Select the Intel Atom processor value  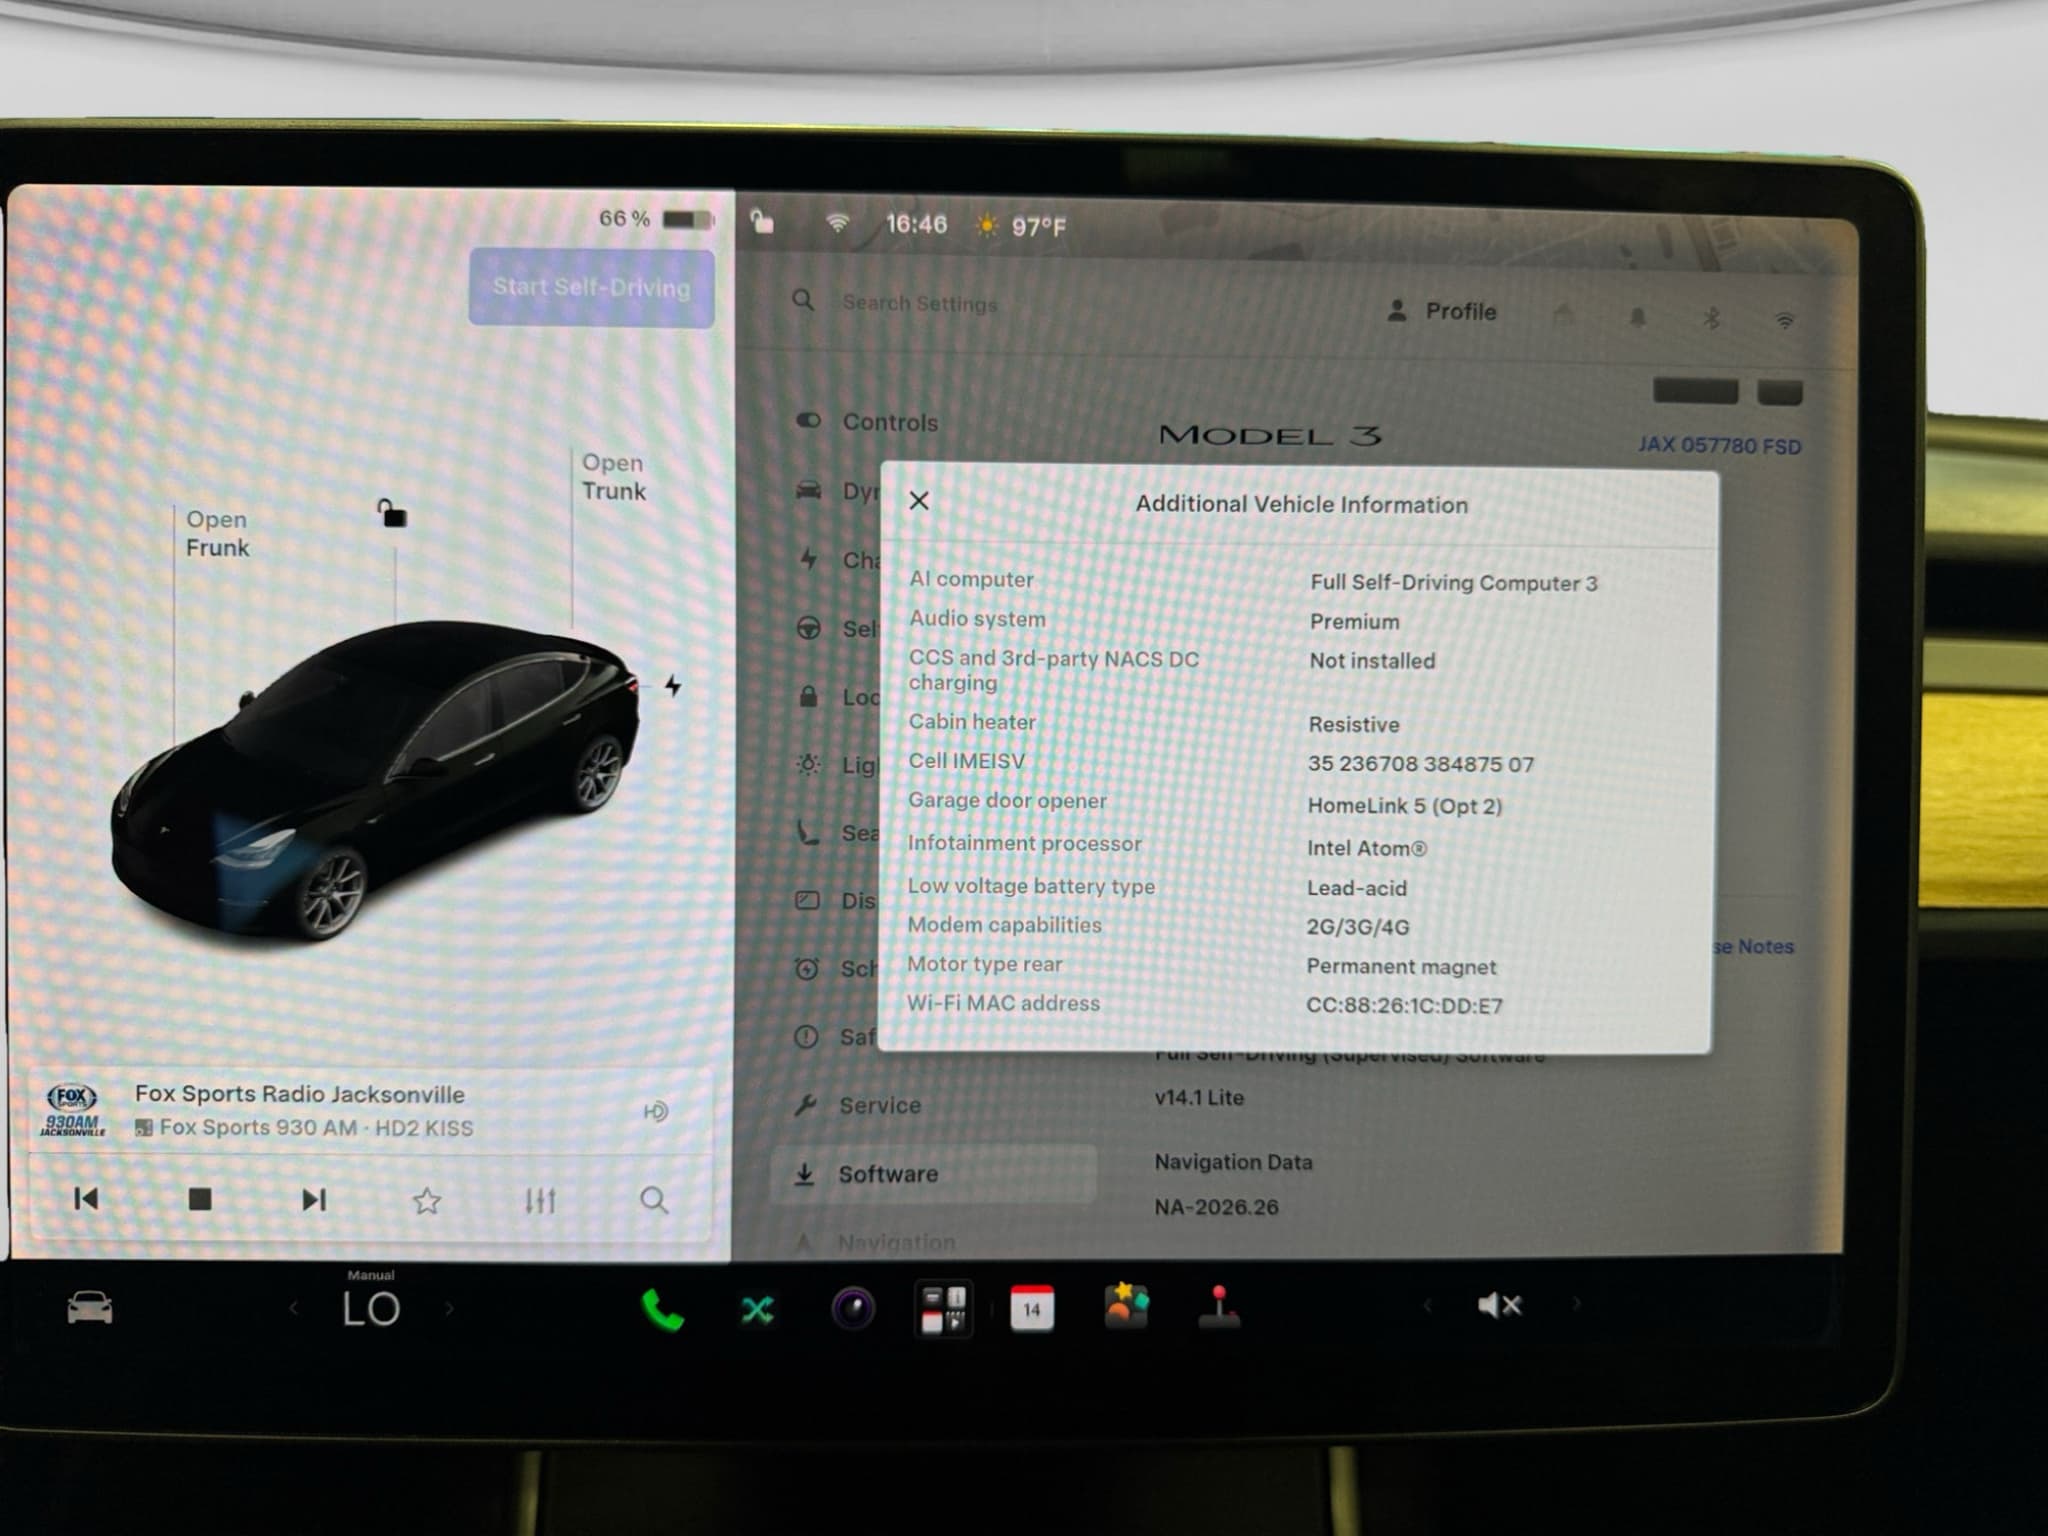click(1366, 848)
